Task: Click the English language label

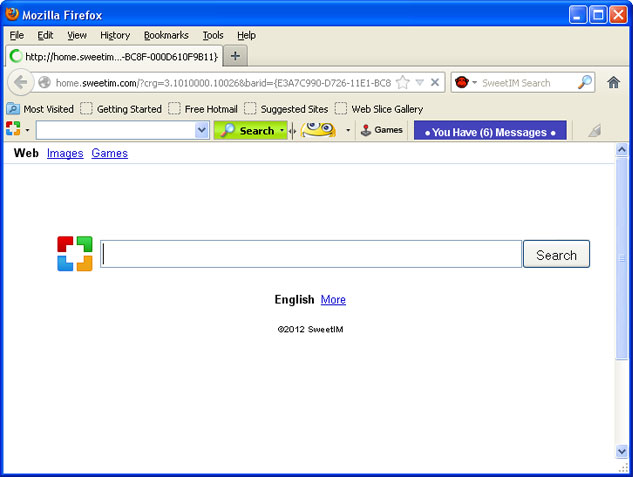Action: pyautogui.click(x=294, y=299)
